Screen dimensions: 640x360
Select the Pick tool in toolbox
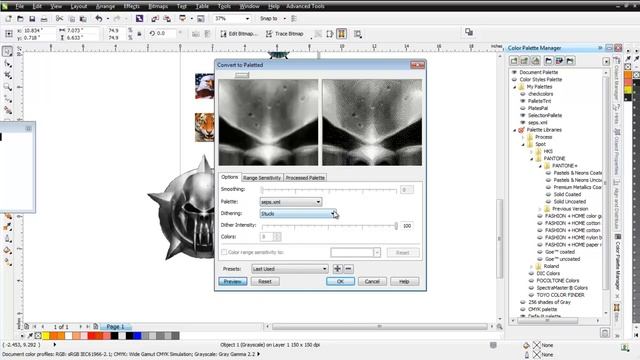click(x=7, y=51)
